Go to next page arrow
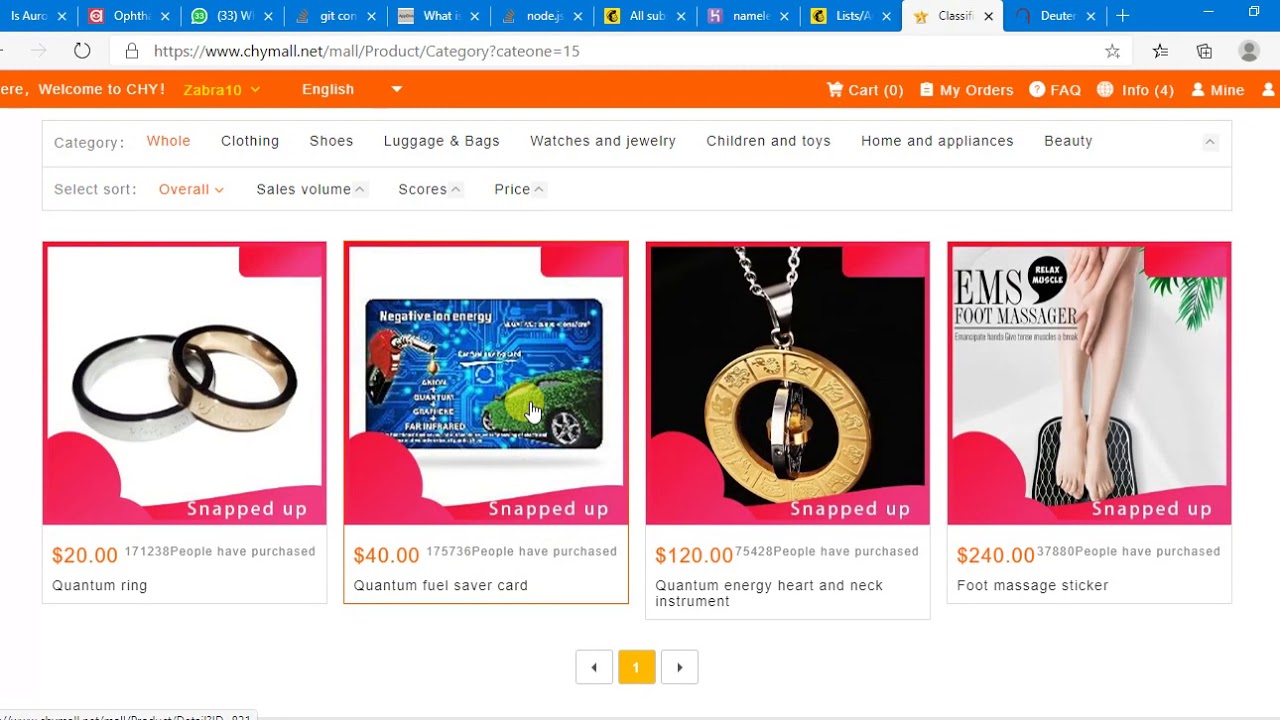 [x=680, y=667]
